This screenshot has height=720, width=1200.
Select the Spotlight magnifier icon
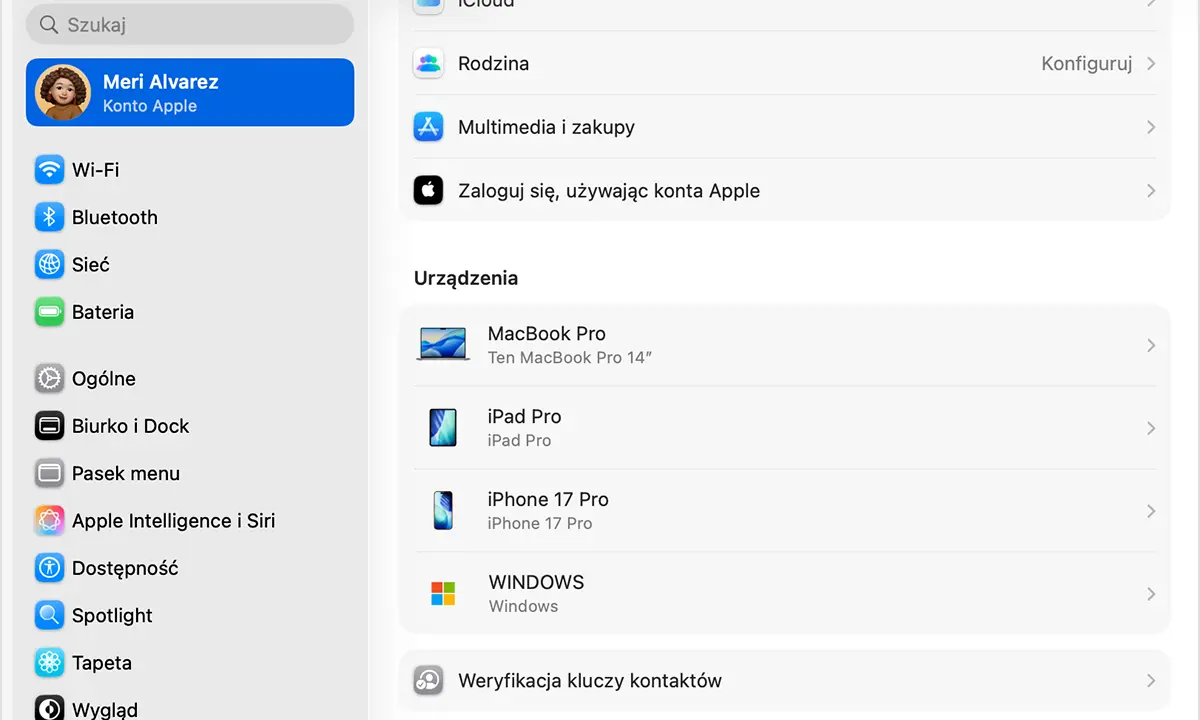[49, 615]
